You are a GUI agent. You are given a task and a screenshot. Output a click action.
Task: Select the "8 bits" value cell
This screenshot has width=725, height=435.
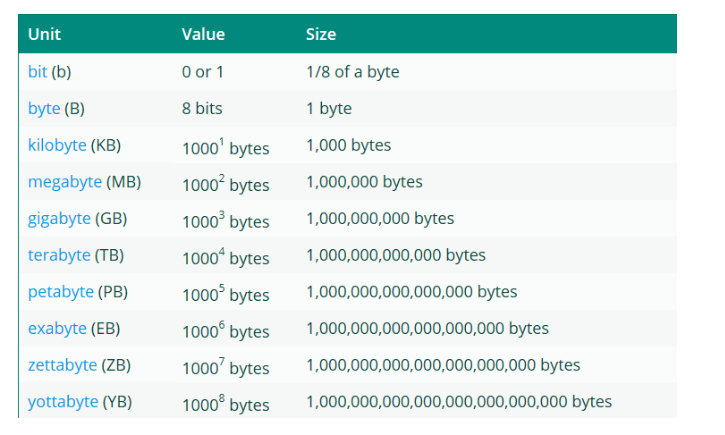pyautogui.click(x=202, y=108)
